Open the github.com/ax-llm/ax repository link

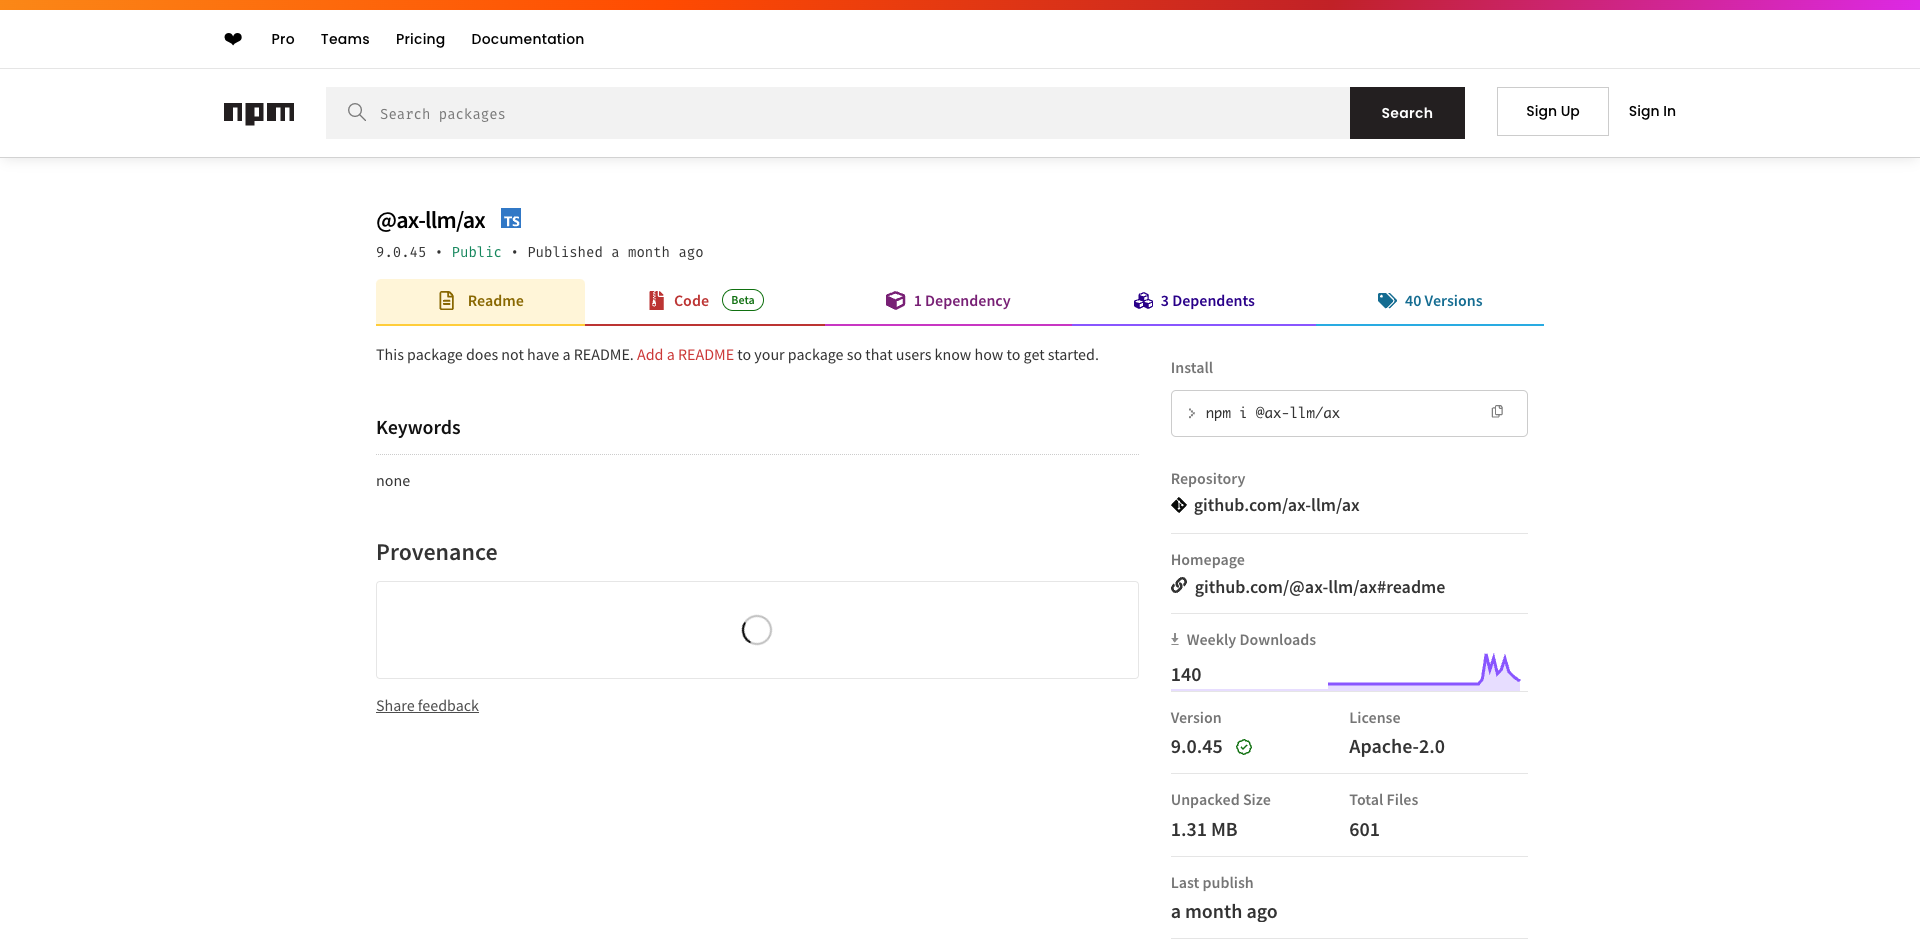pos(1276,505)
